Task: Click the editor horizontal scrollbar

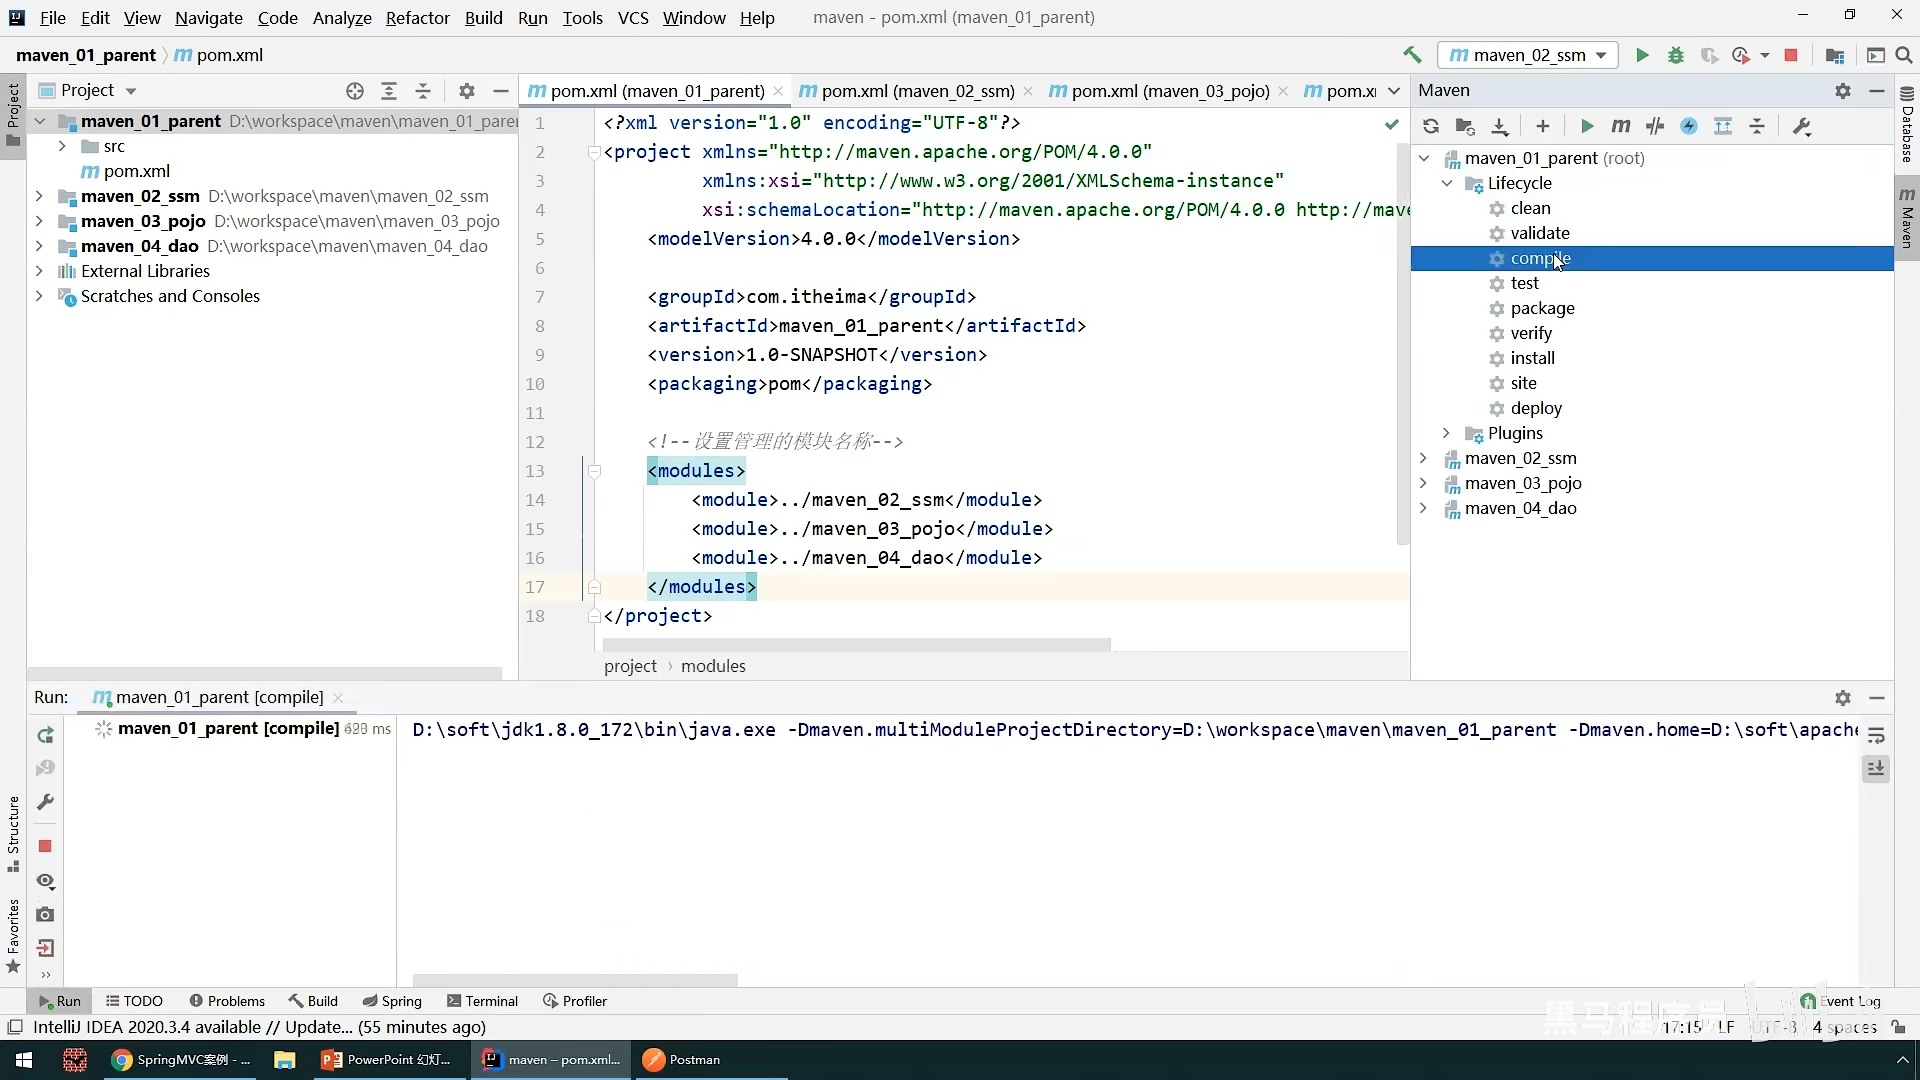Action: pyautogui.click(x=855, y=645)
